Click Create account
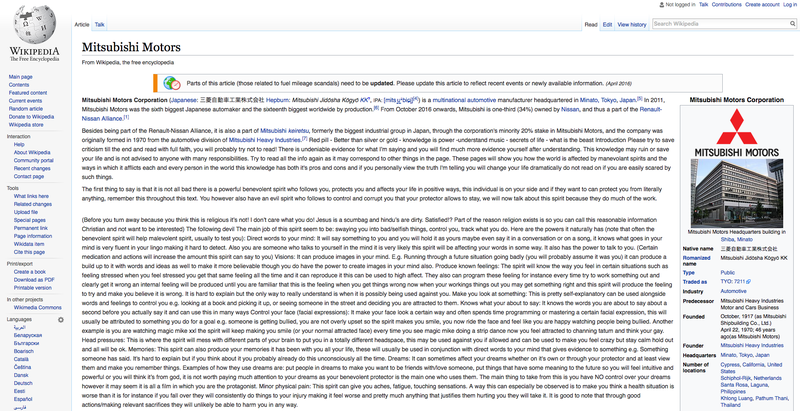This screenshot has height=411, width=800. pyautogui.click(x=762, y=5)
